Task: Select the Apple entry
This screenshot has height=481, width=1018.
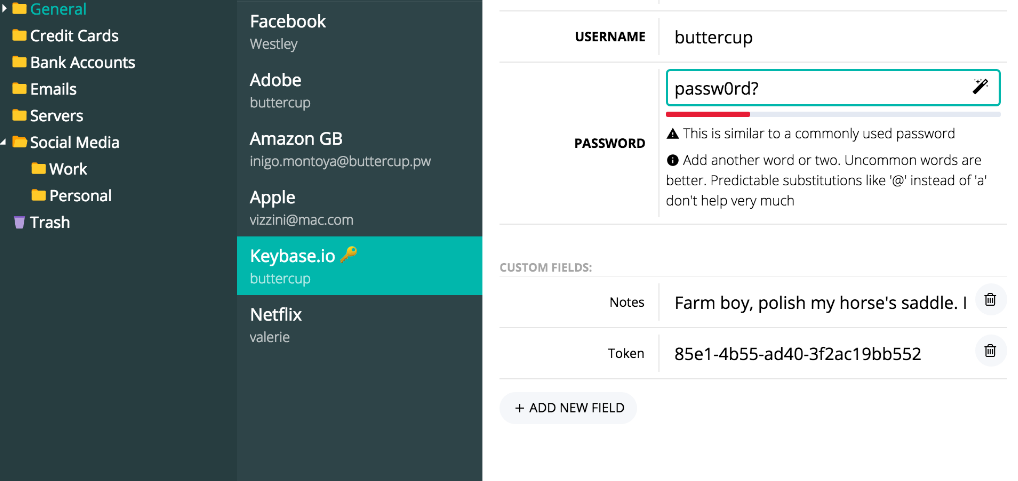Action: pyautogui.click(x=359, y=207)
